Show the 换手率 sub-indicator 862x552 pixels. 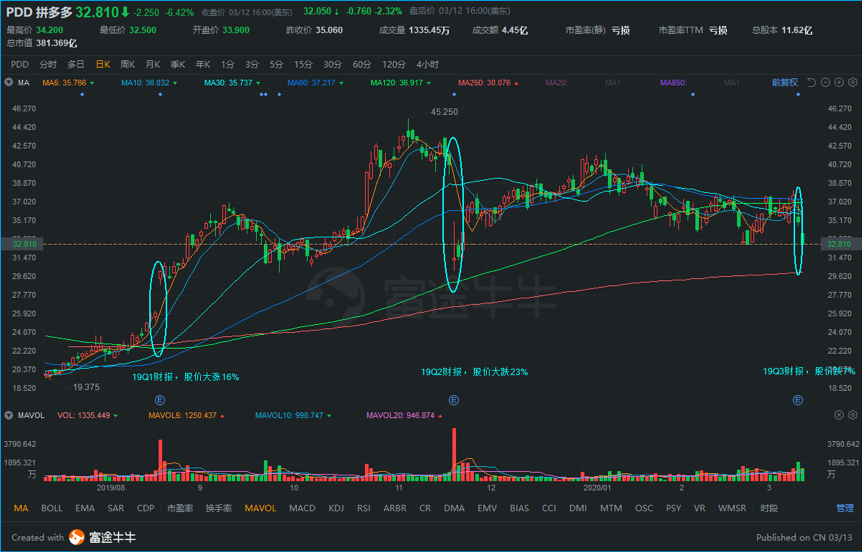pos(219,509)
